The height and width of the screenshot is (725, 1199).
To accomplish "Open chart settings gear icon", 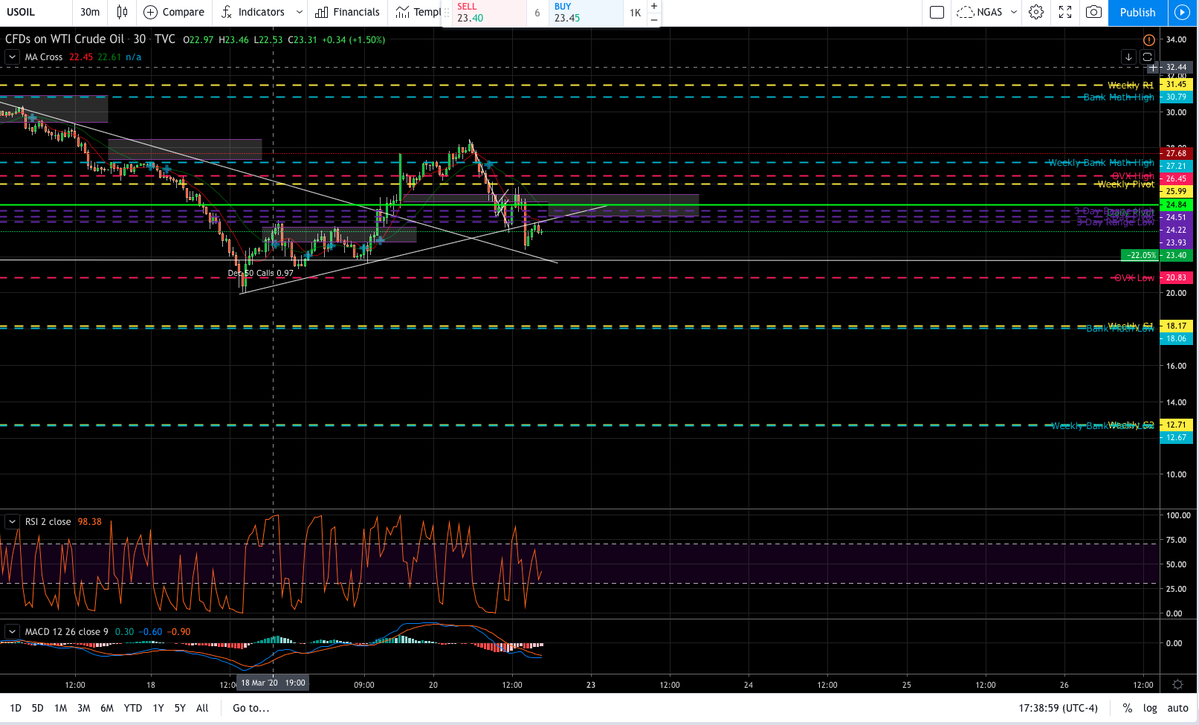I will click(x=1036, y=12).
